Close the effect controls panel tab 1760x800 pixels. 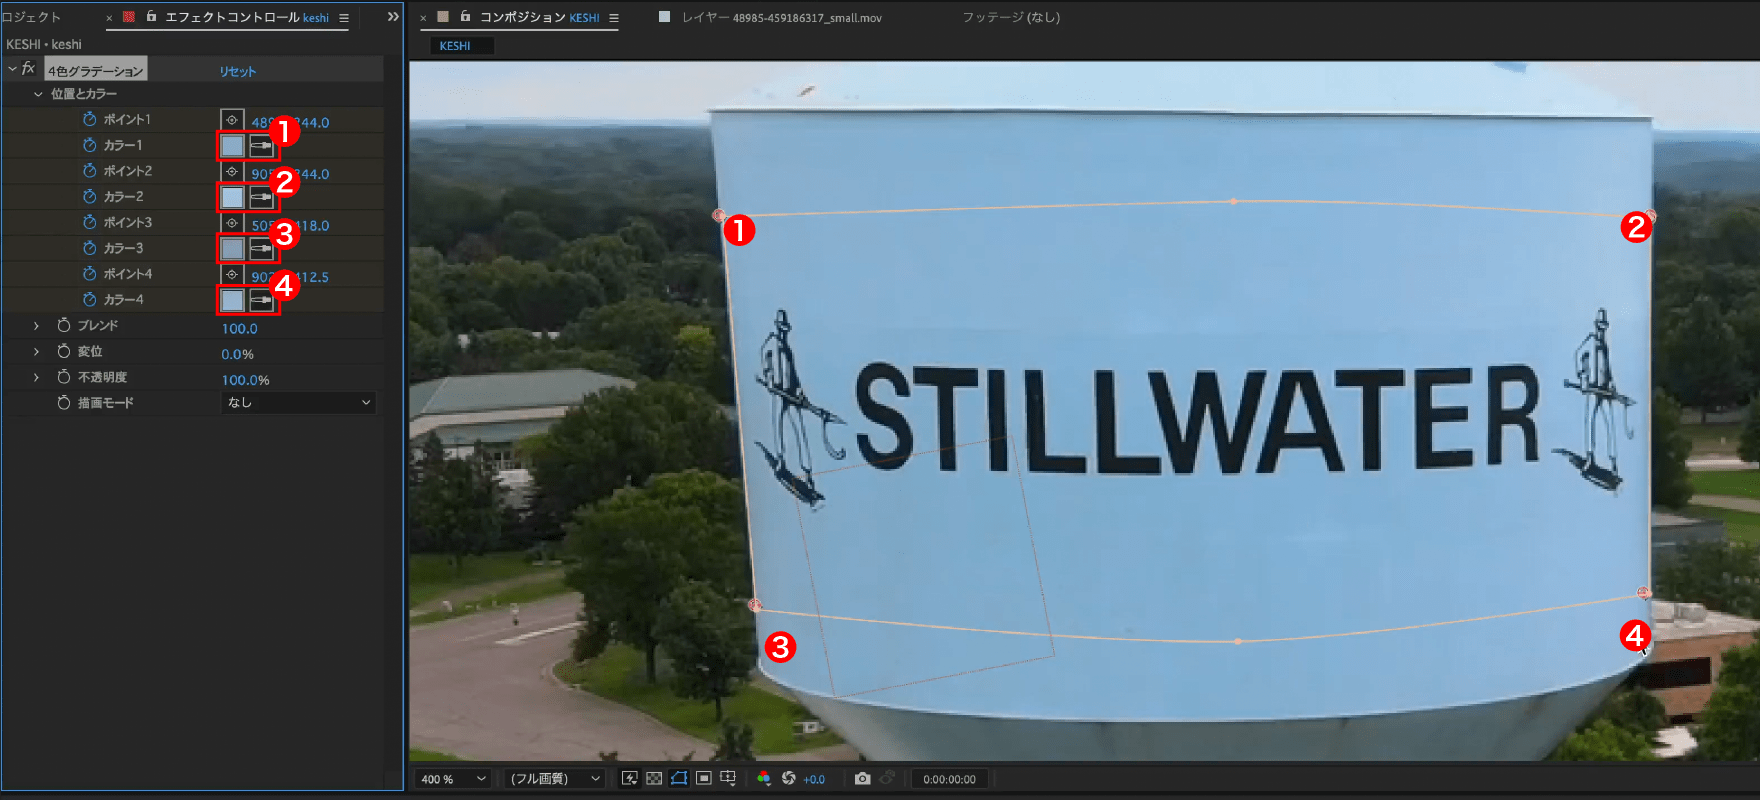pyautogui.click(x=109, y=18)
